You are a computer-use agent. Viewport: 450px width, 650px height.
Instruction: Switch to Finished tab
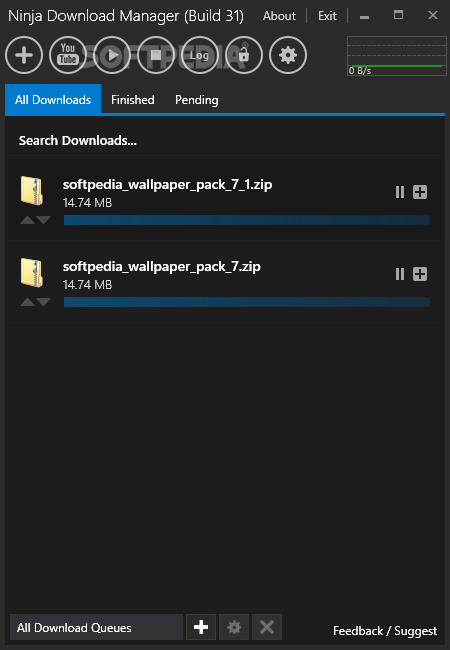click(x=133, y=100)
